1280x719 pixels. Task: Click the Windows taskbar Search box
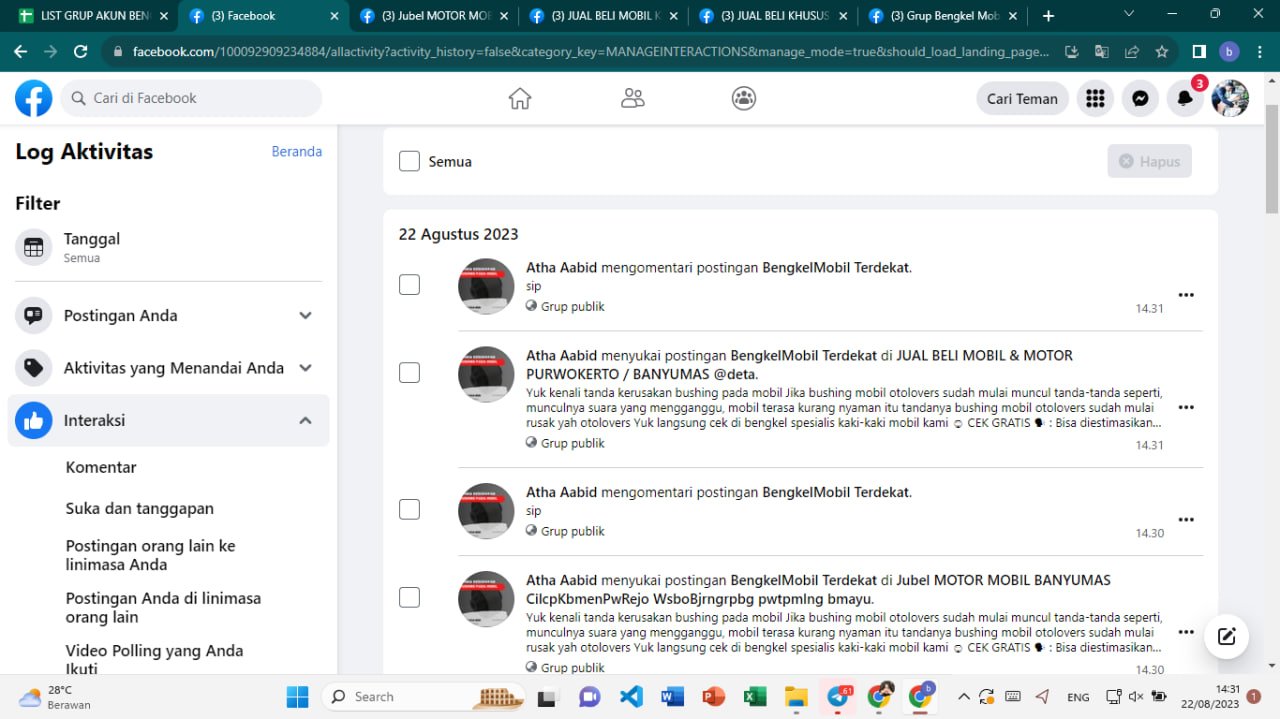[x=424, y=696]
